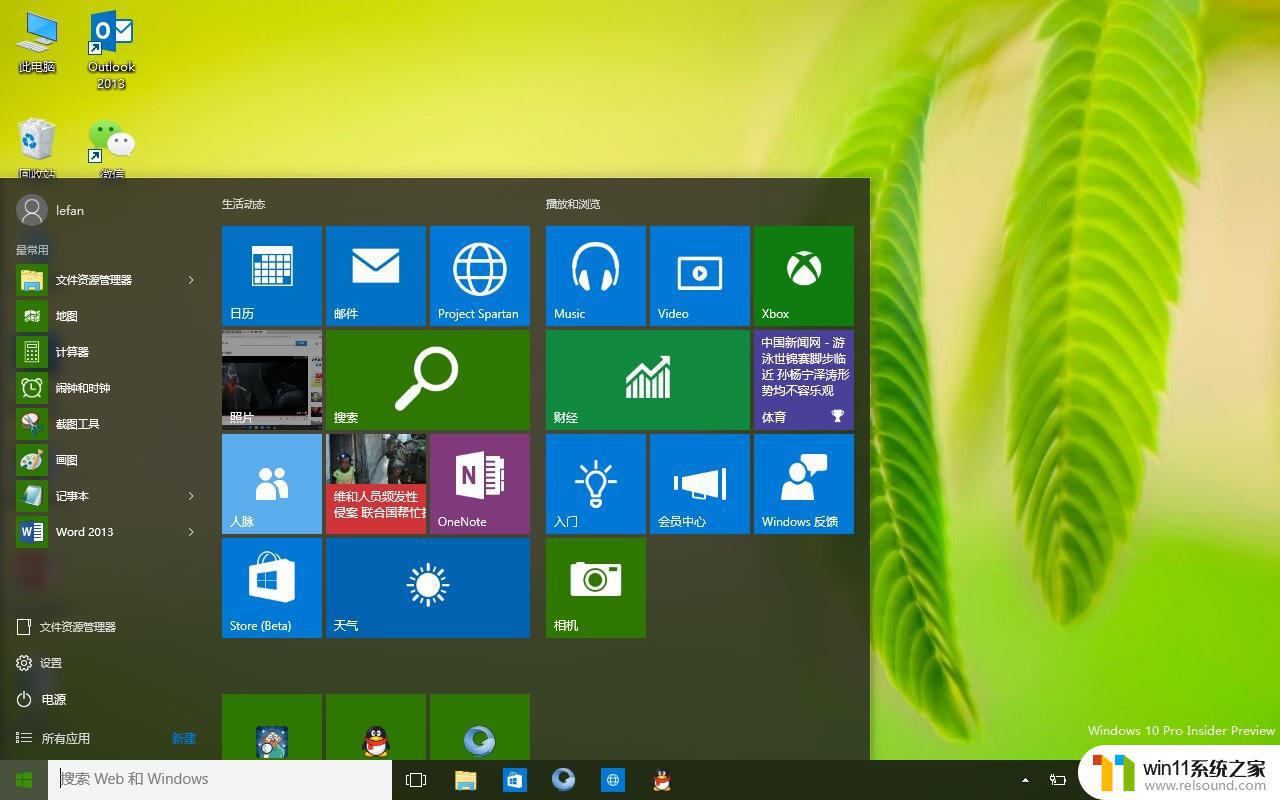The width and height of the screenshot is (1280, 800).
Task: Open the news tile about 联合国
Action: point(376,484)
